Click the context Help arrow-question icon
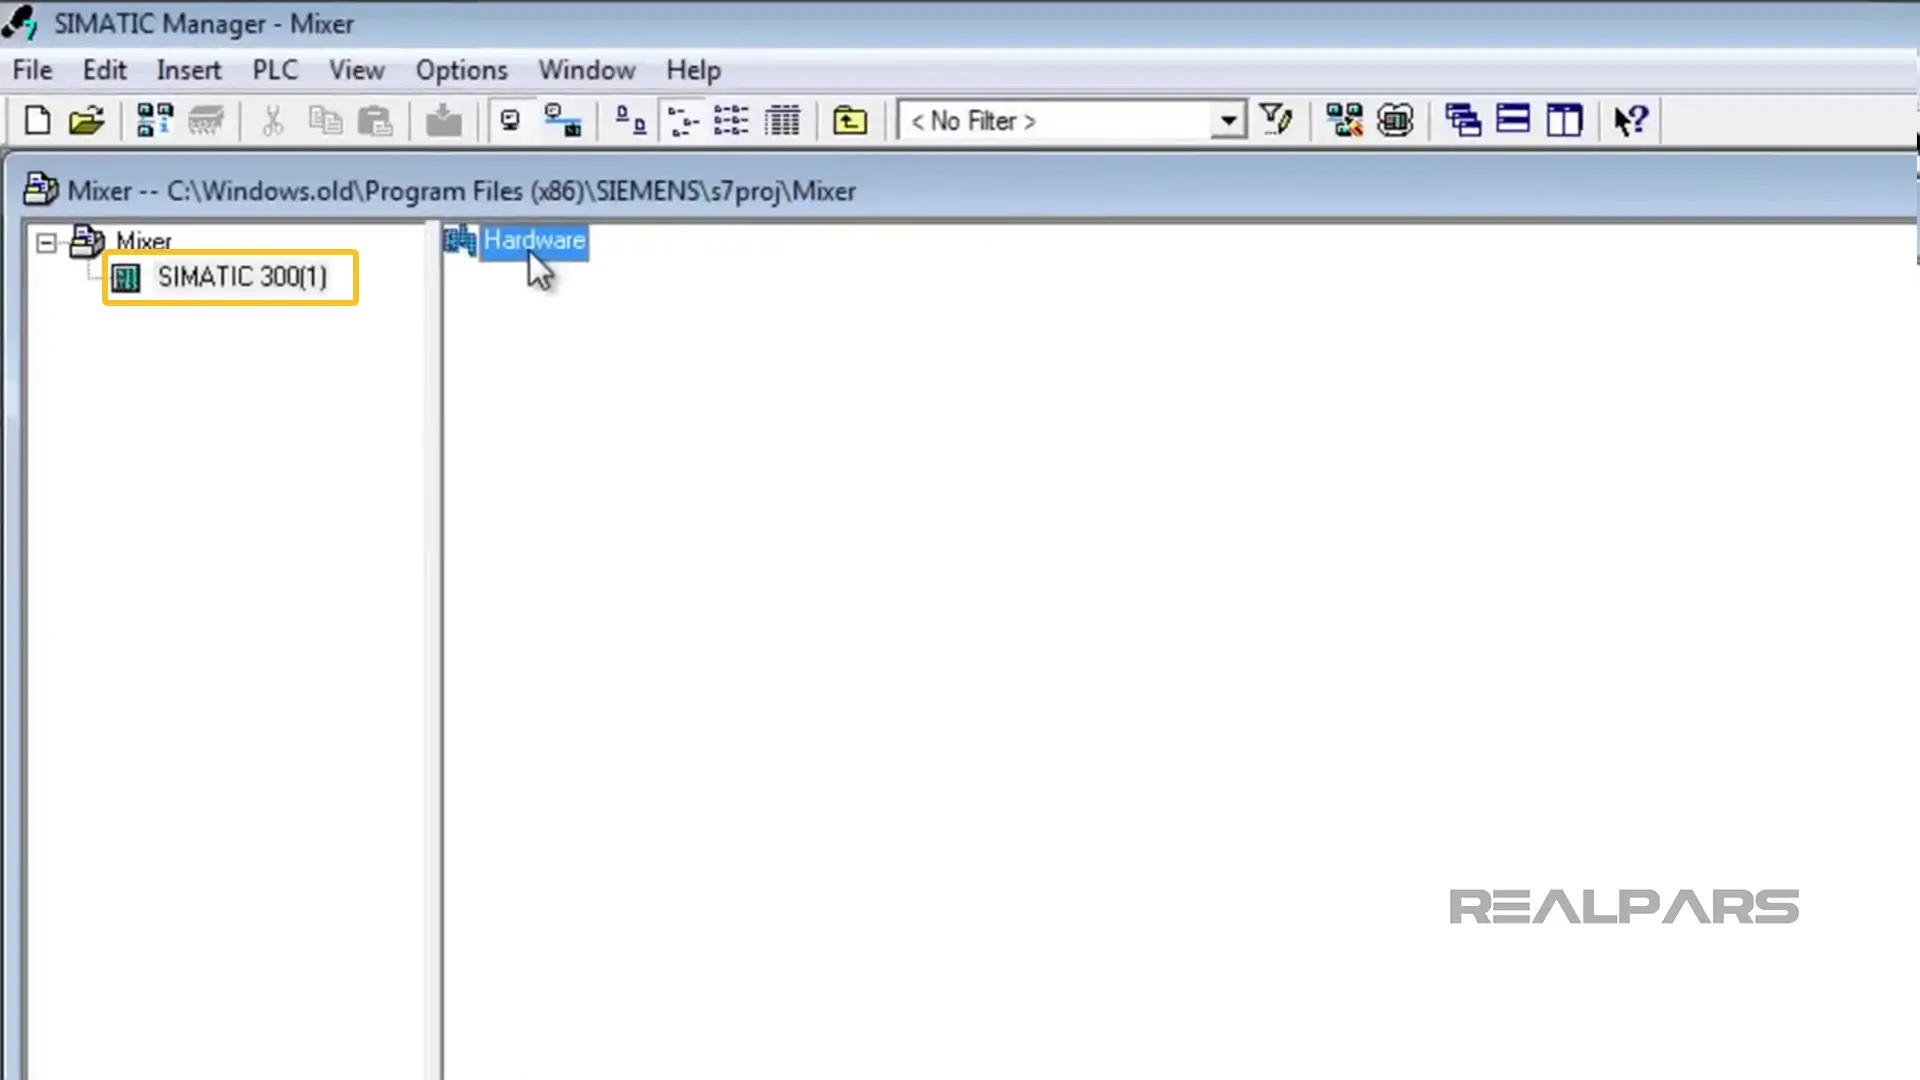This screenshot has width=1920, height=1080. [1631, 121]
